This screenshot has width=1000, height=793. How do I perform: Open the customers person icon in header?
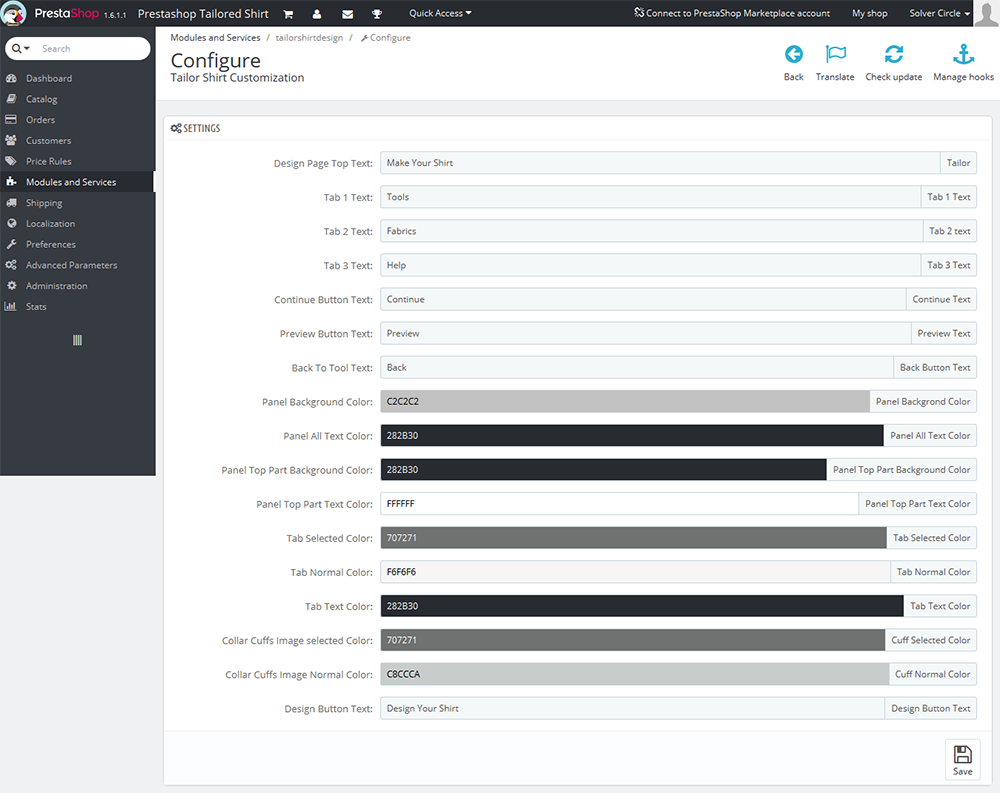[317, 14]
